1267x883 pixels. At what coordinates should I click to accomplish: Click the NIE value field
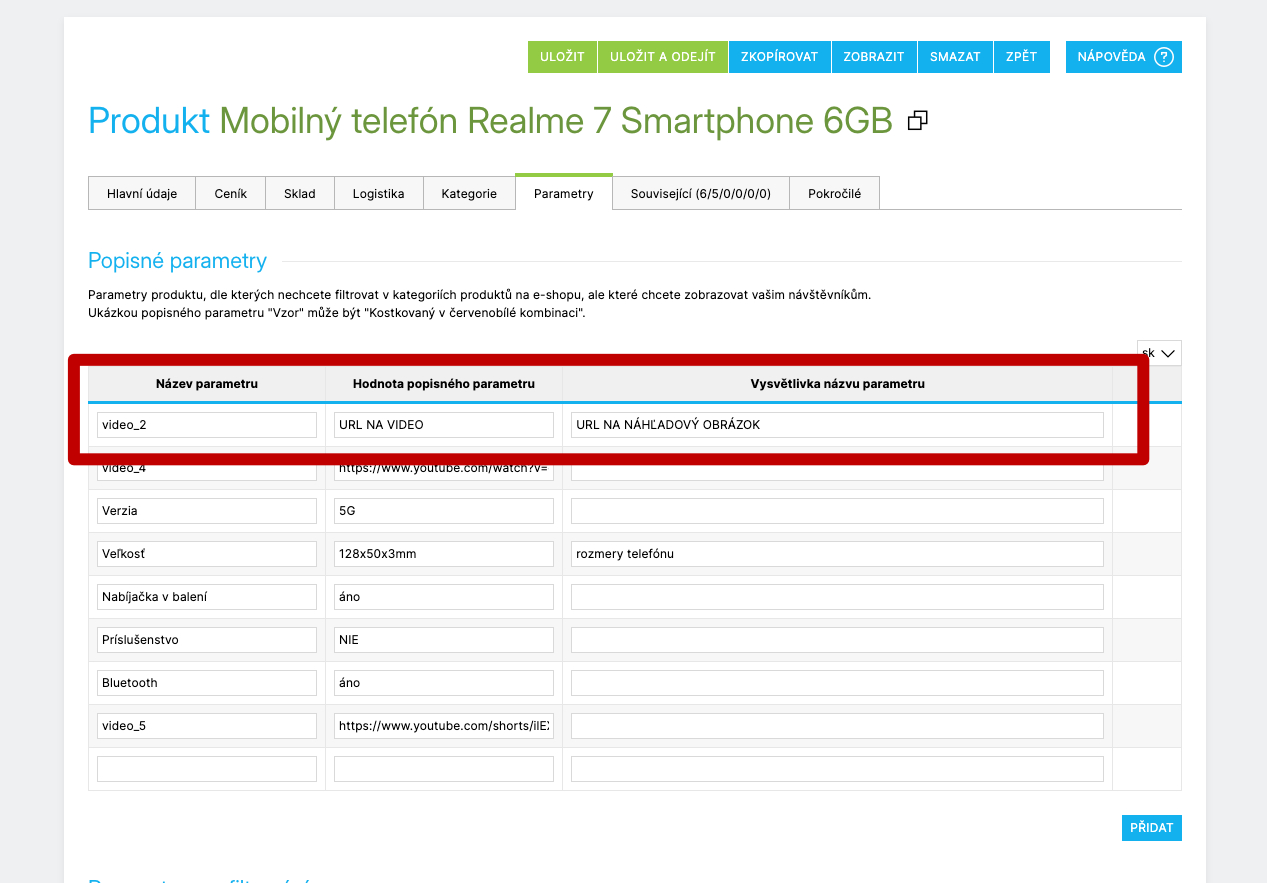(444, 640)
